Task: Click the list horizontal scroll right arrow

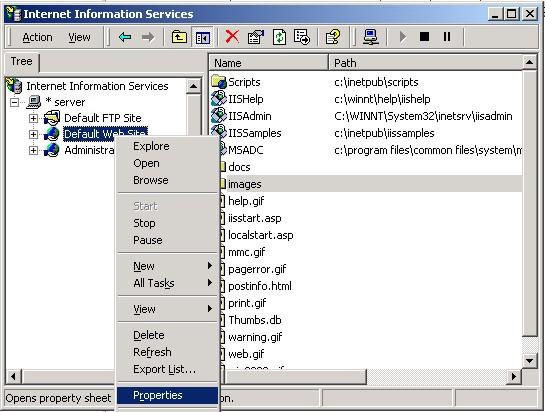Action: coord(514,376)
